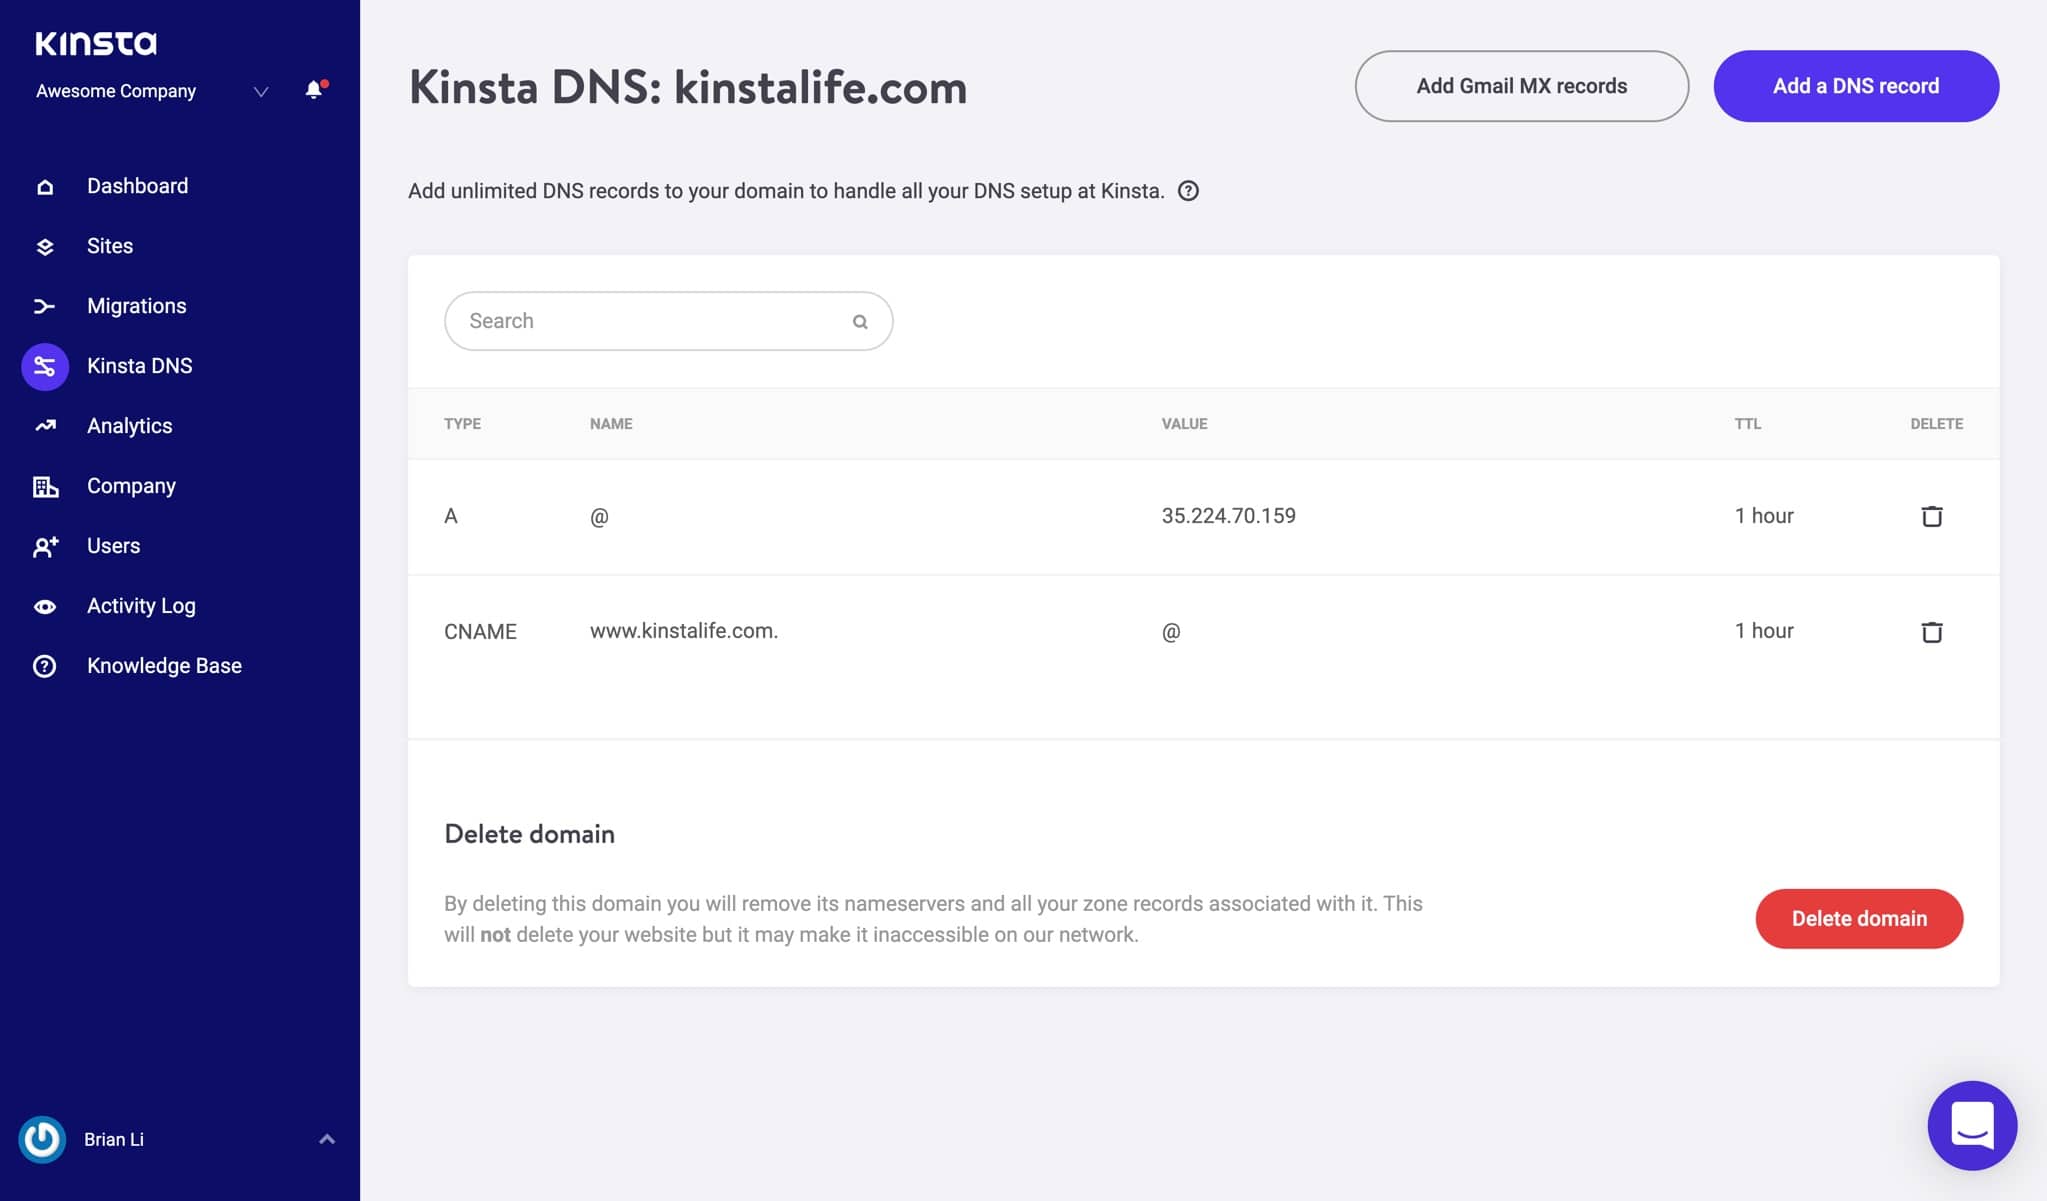
Task: Open the Company menu item
Action: click(130, 485)
